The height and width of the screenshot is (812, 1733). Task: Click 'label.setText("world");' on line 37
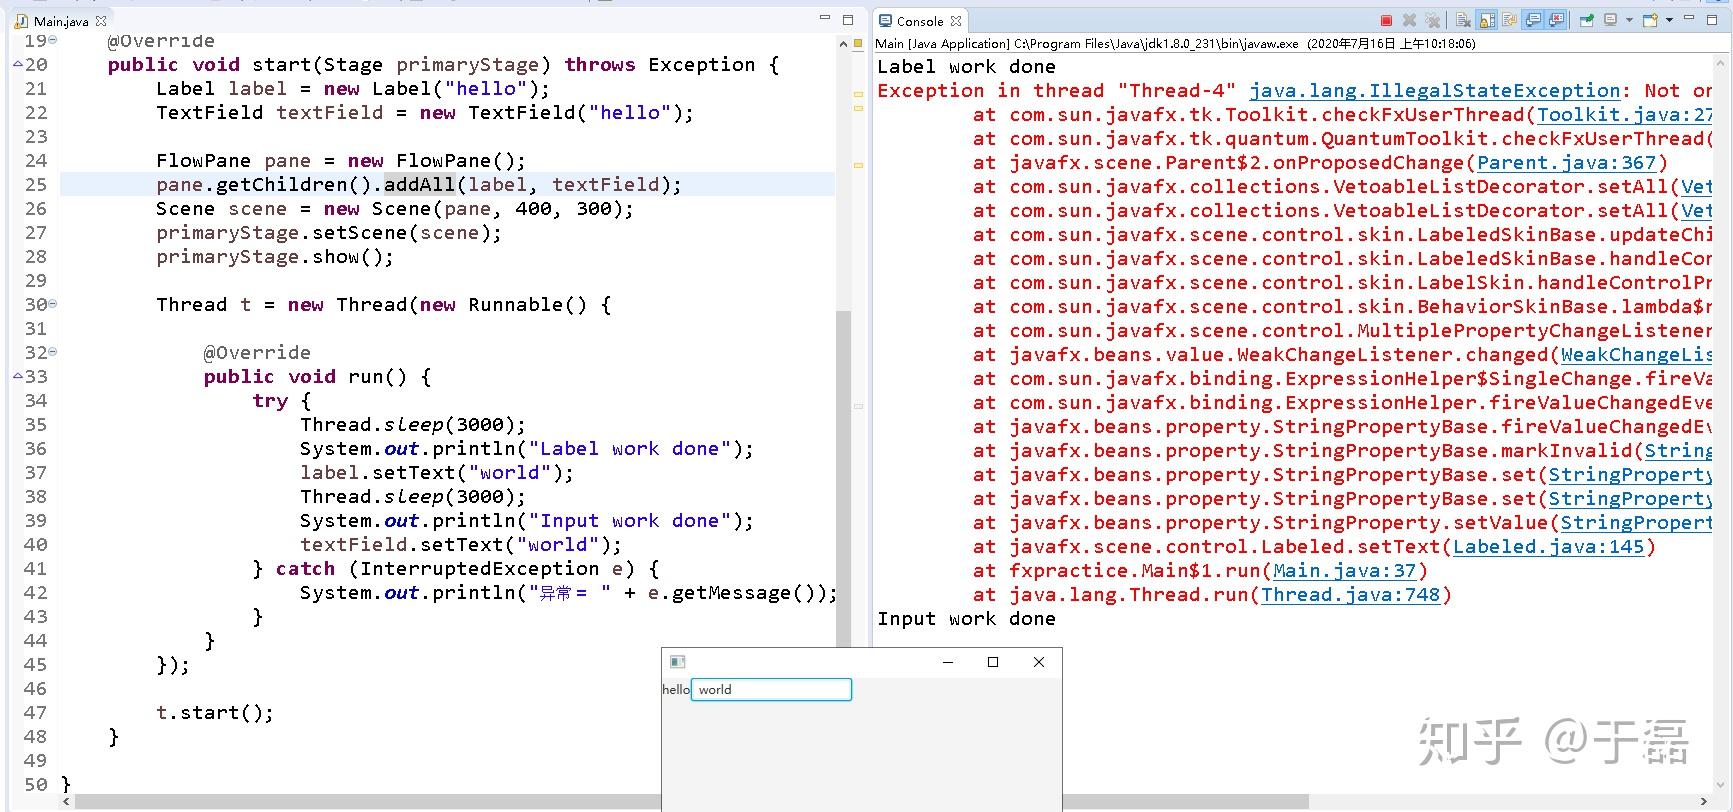437,473
